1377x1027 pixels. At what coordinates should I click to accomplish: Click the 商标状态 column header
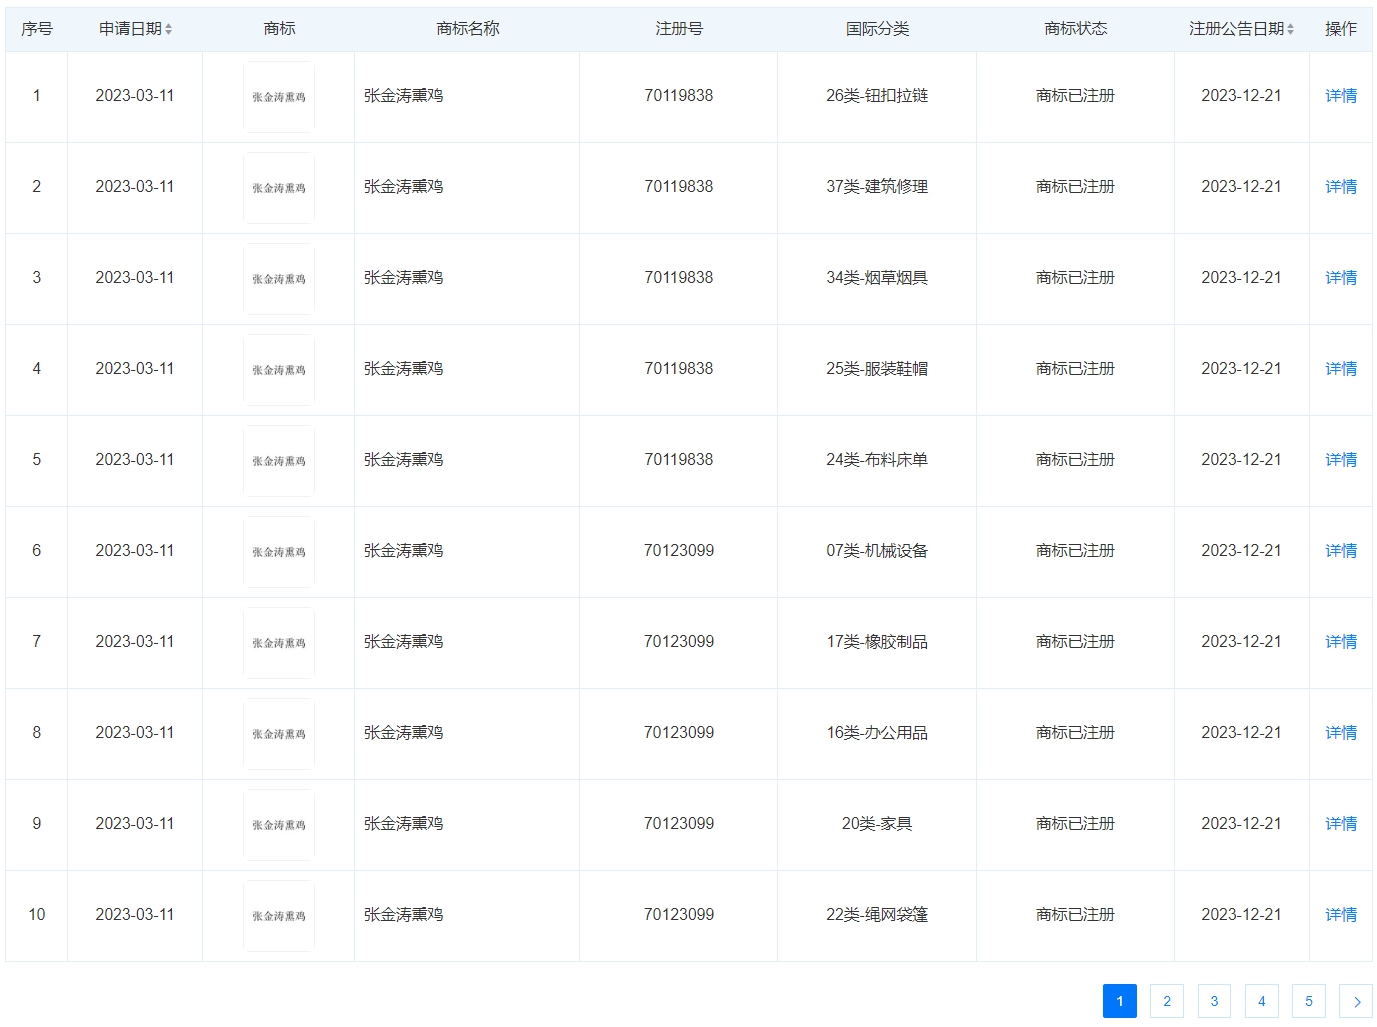click(1076, 29)
